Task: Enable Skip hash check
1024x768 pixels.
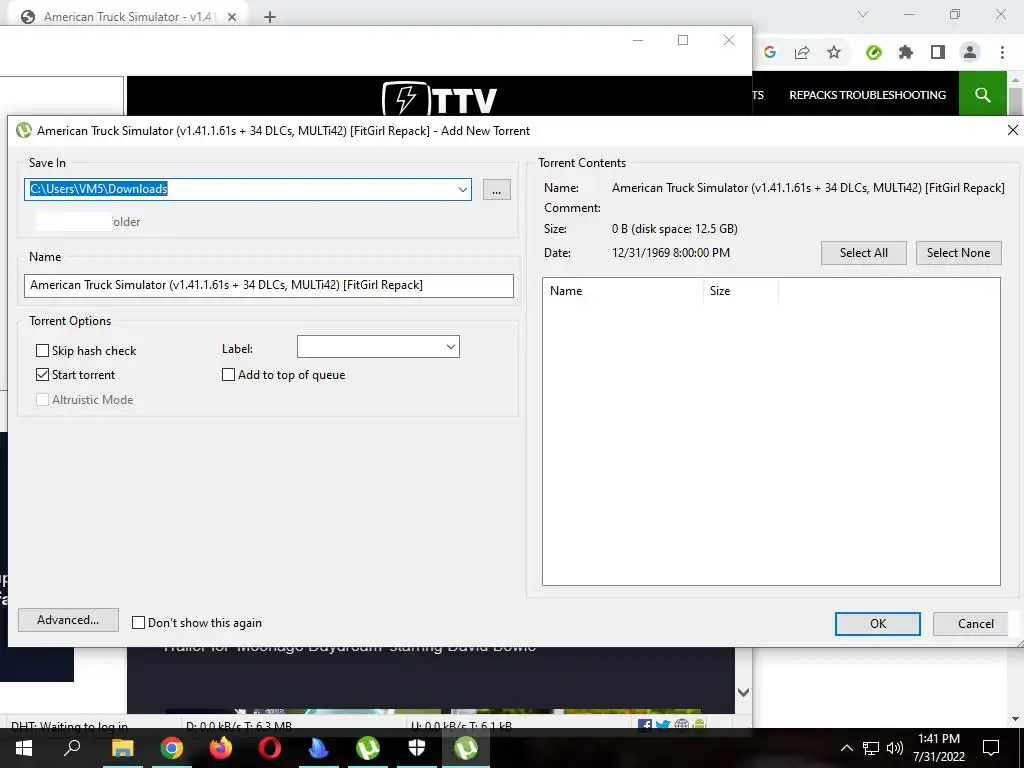Action: pyautogui.click(x=42, y=351)
